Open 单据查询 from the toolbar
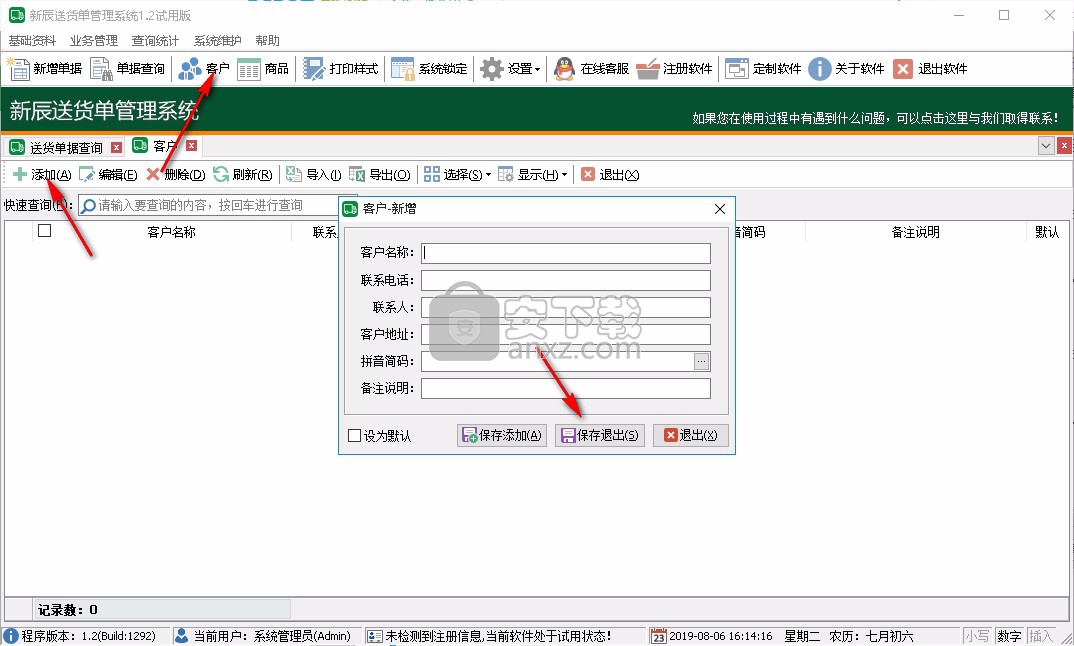 click(102, 69)
